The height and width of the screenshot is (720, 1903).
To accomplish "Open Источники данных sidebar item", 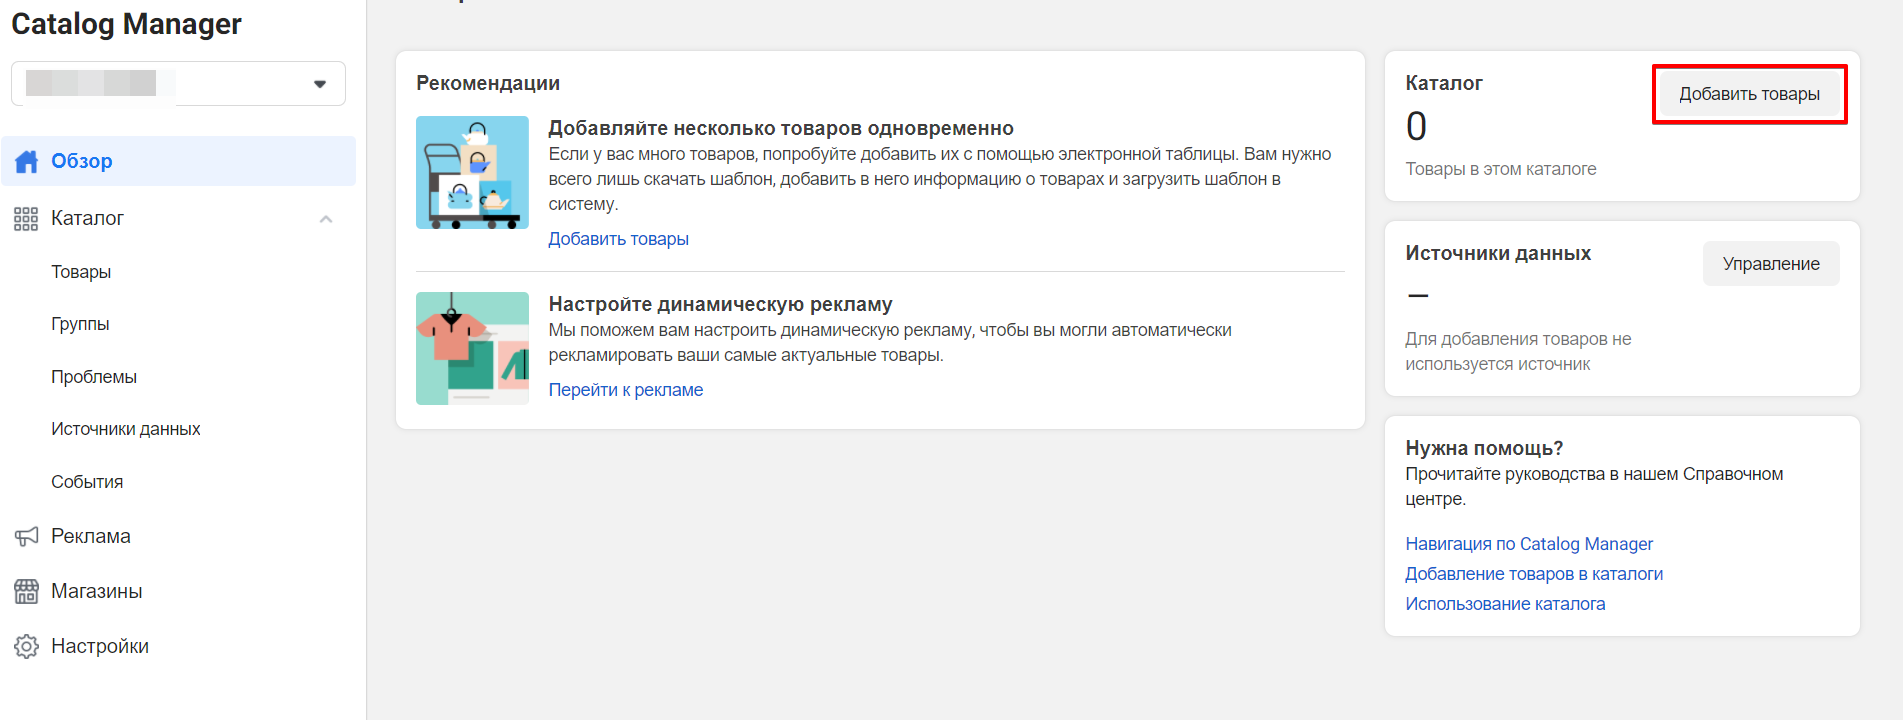I will click(126, 429).
